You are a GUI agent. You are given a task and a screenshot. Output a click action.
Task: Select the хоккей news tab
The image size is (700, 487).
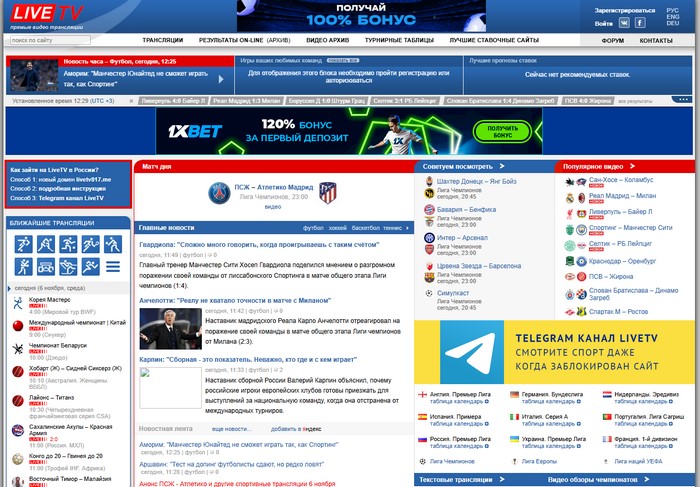pyautogui.click(x=338, y=228)
